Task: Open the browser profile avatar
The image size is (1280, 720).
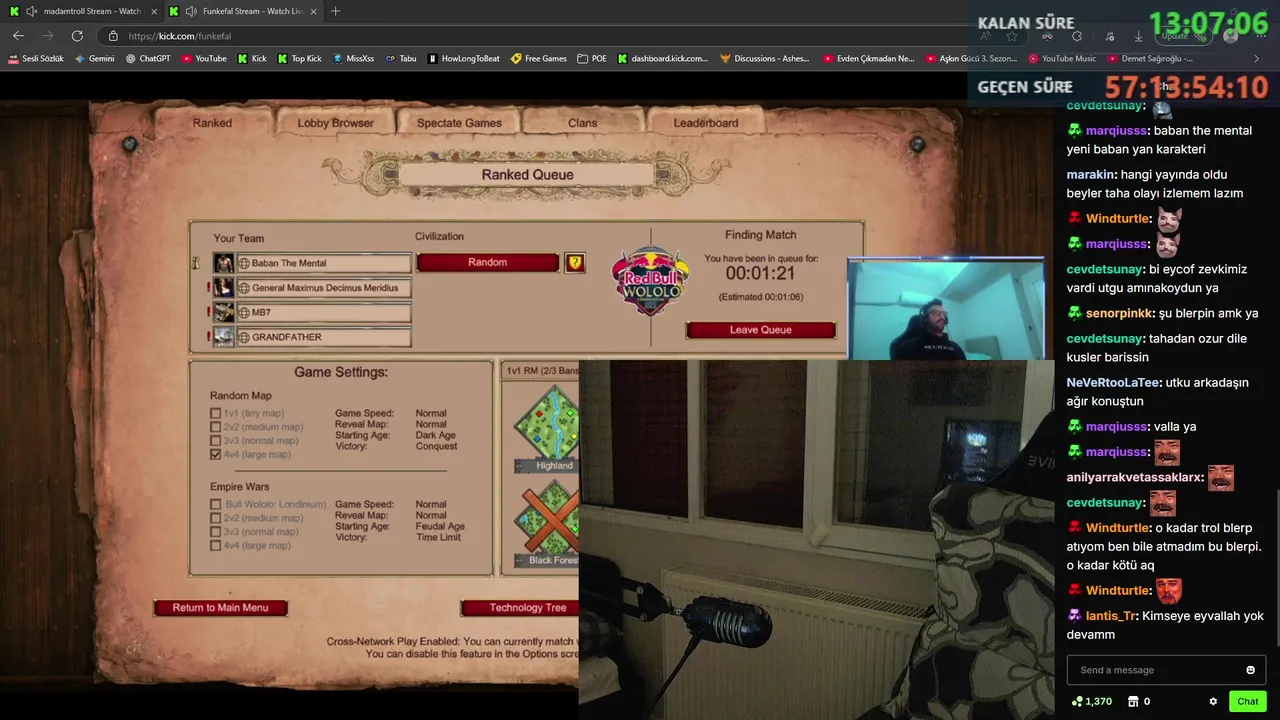Action: pyautogui.click(x=1231, y=36)
